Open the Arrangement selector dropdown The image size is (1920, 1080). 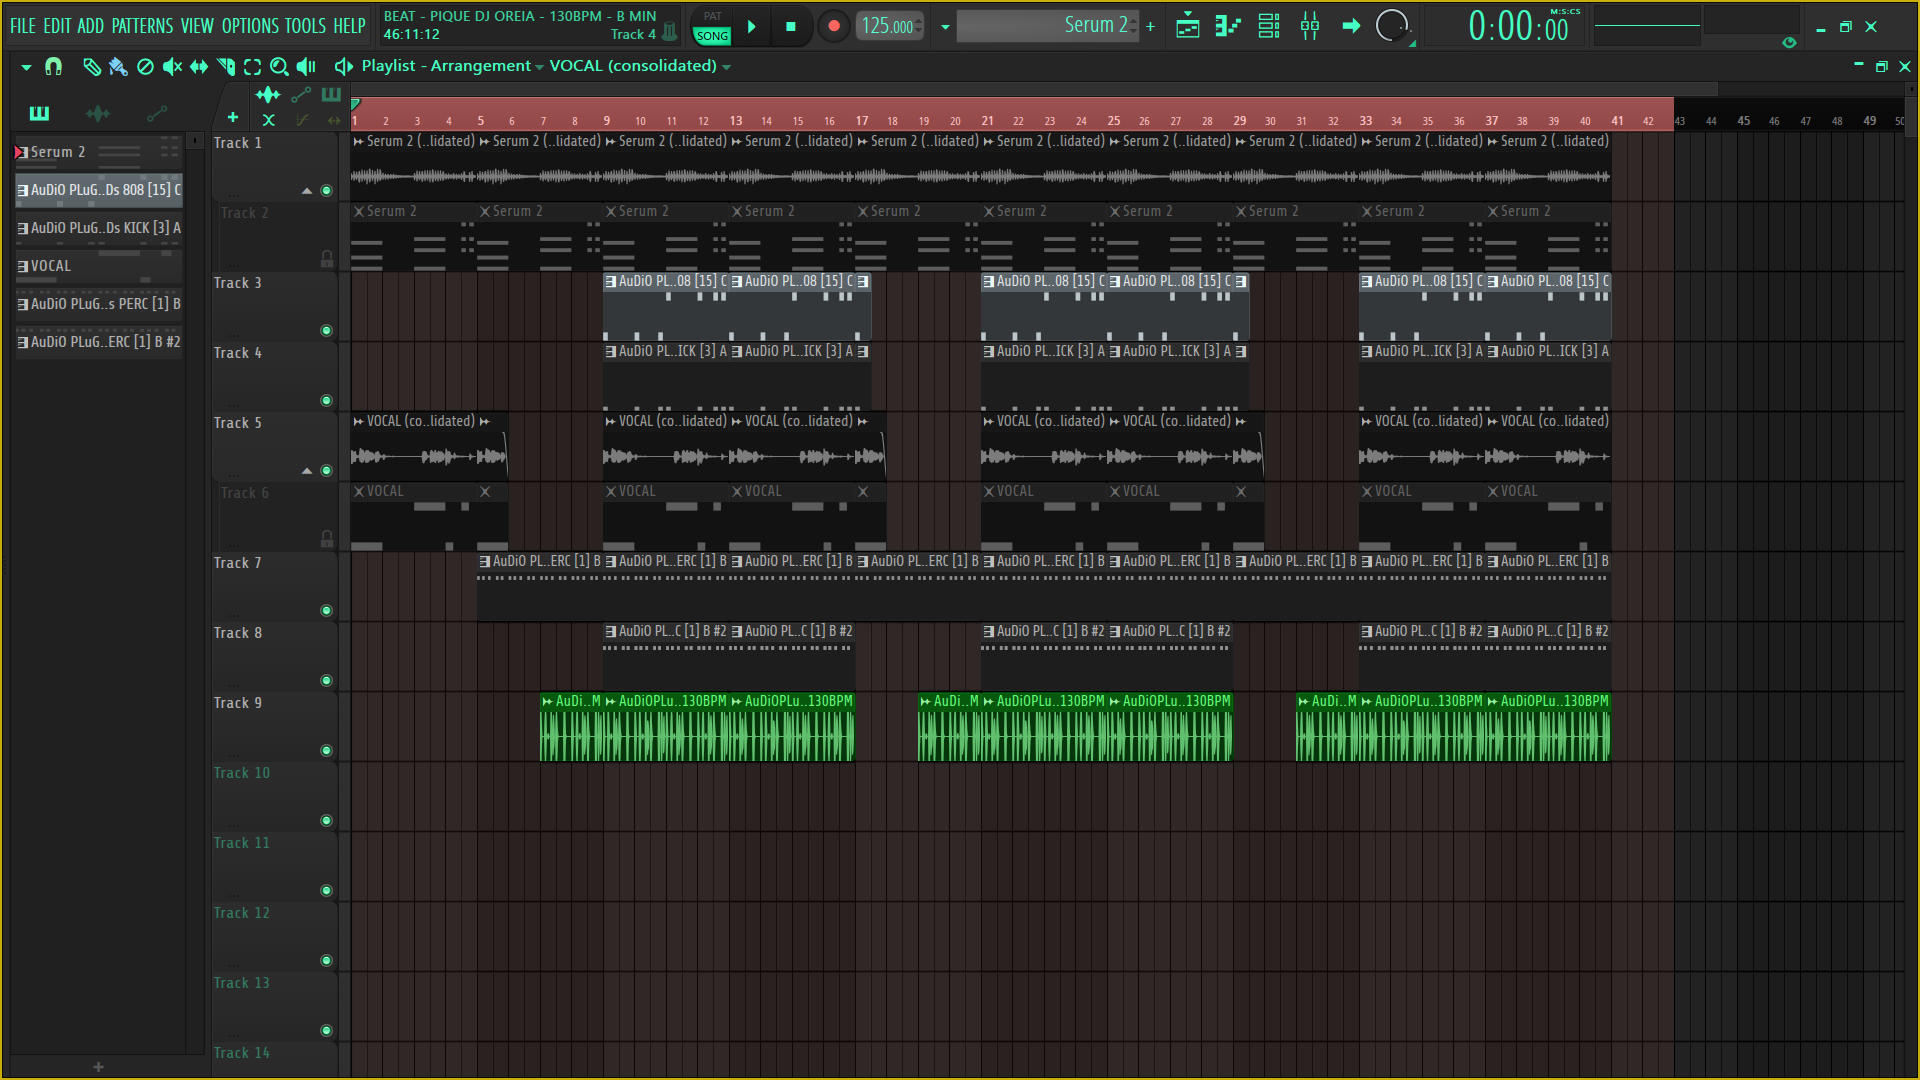point(540,66)
